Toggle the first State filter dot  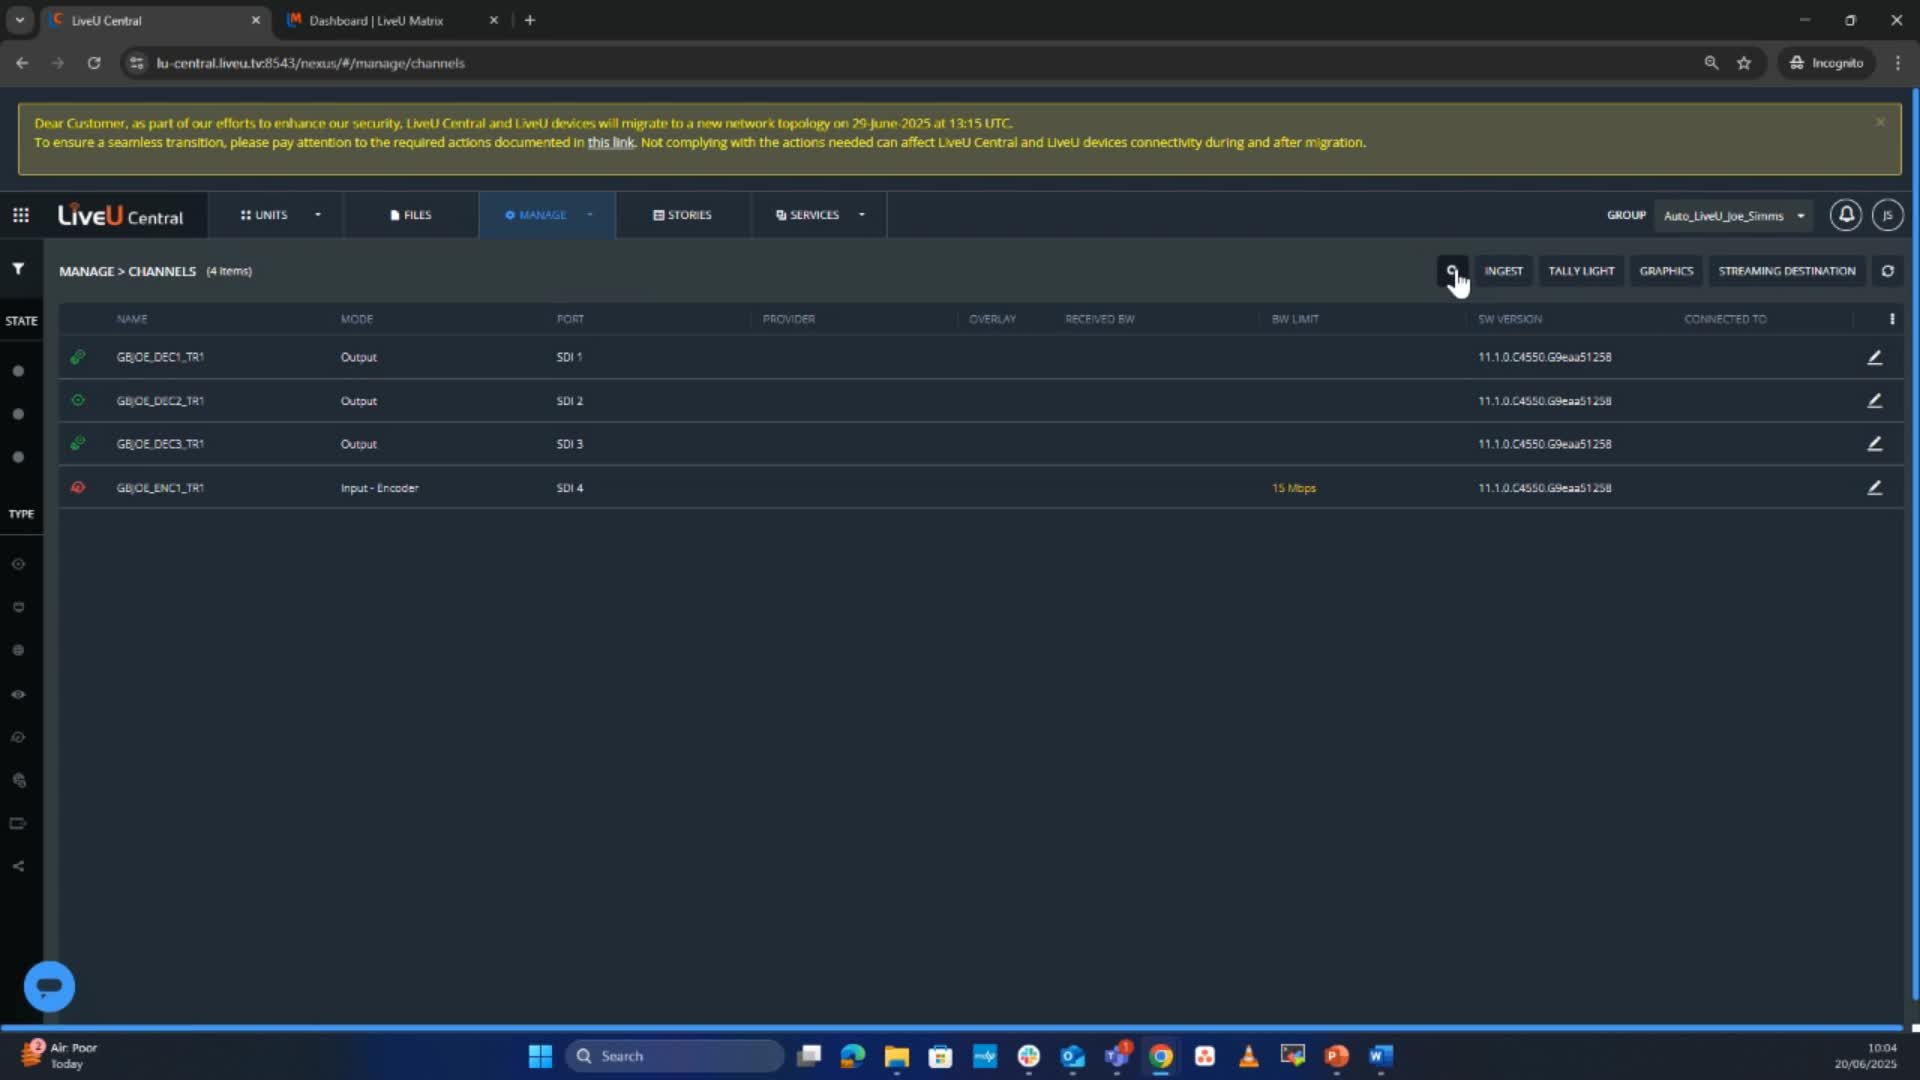[x=18, y=371]
